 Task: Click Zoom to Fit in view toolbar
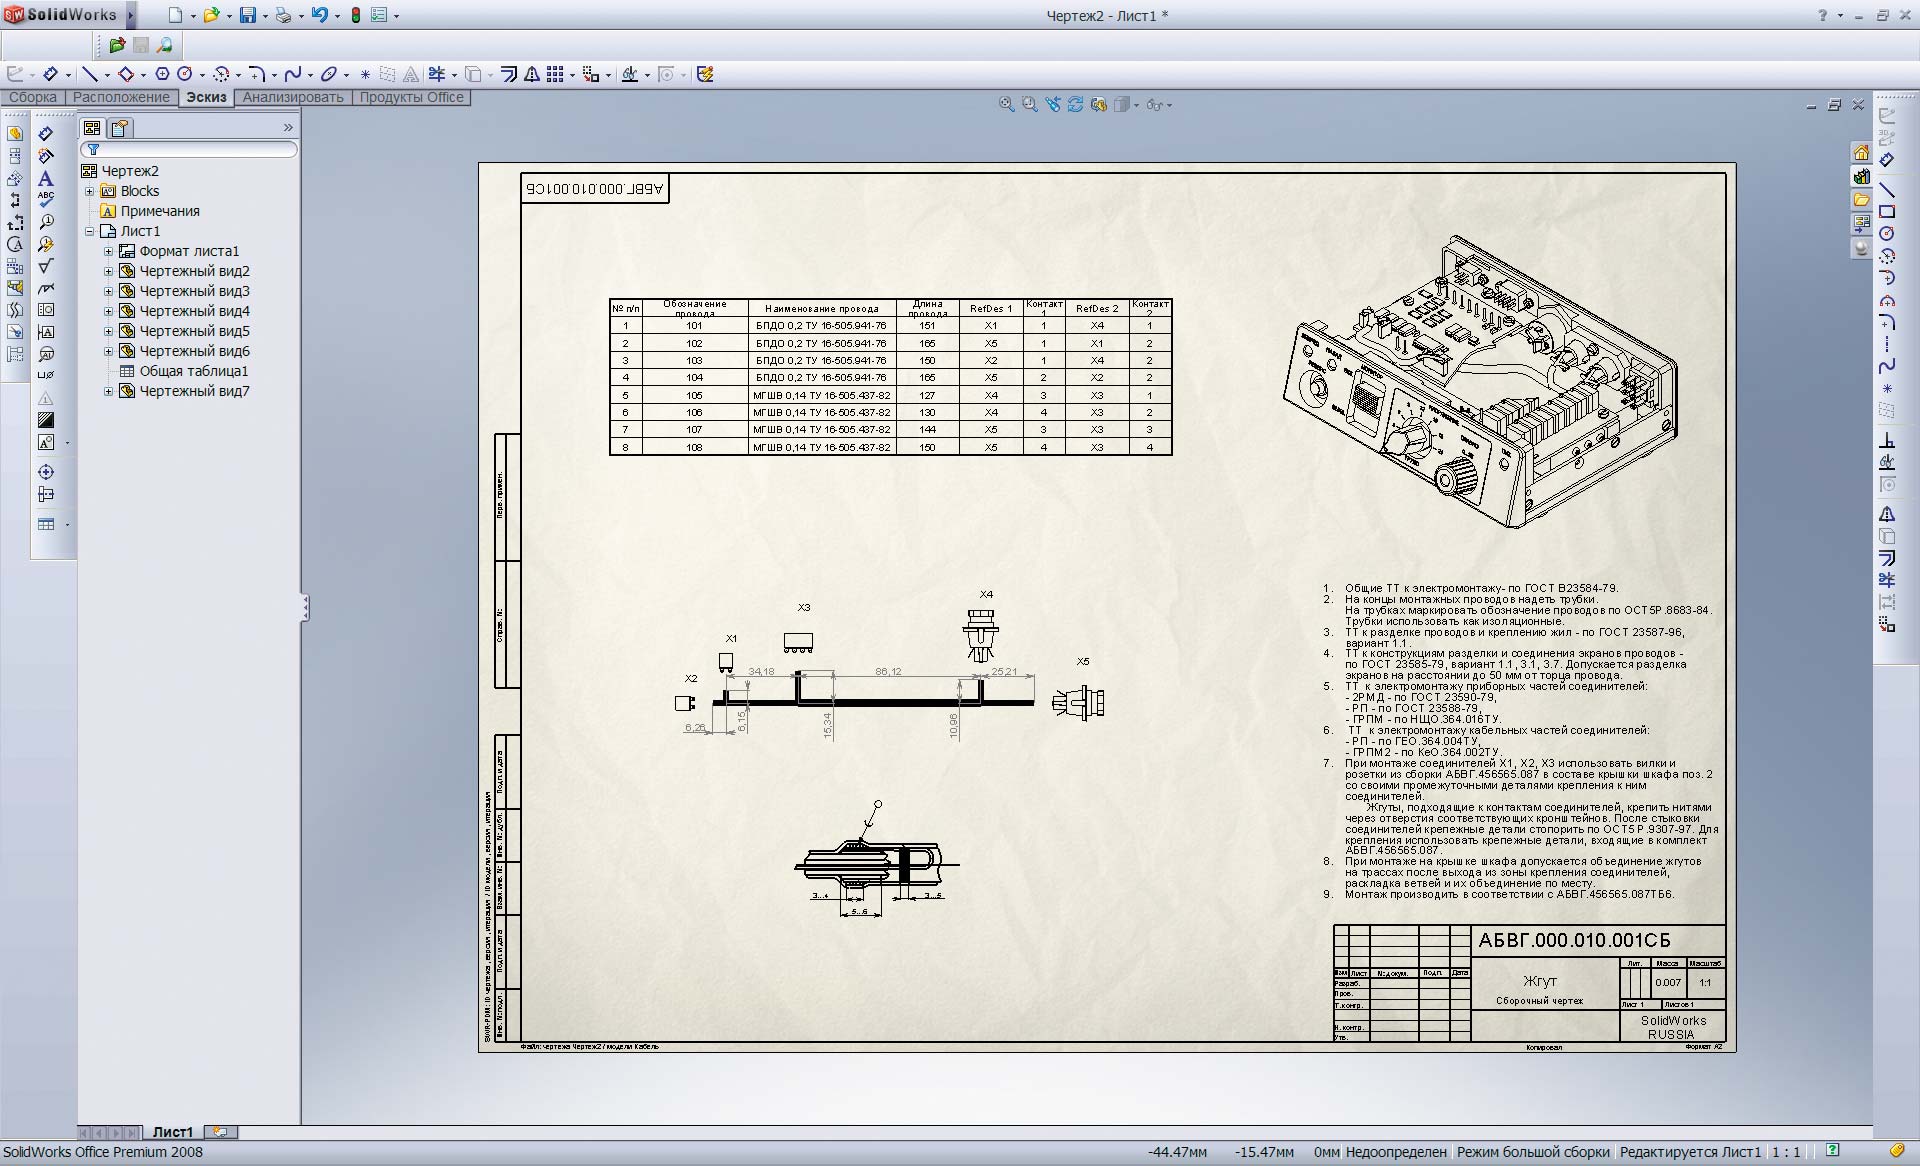(x=1006, y=104)
